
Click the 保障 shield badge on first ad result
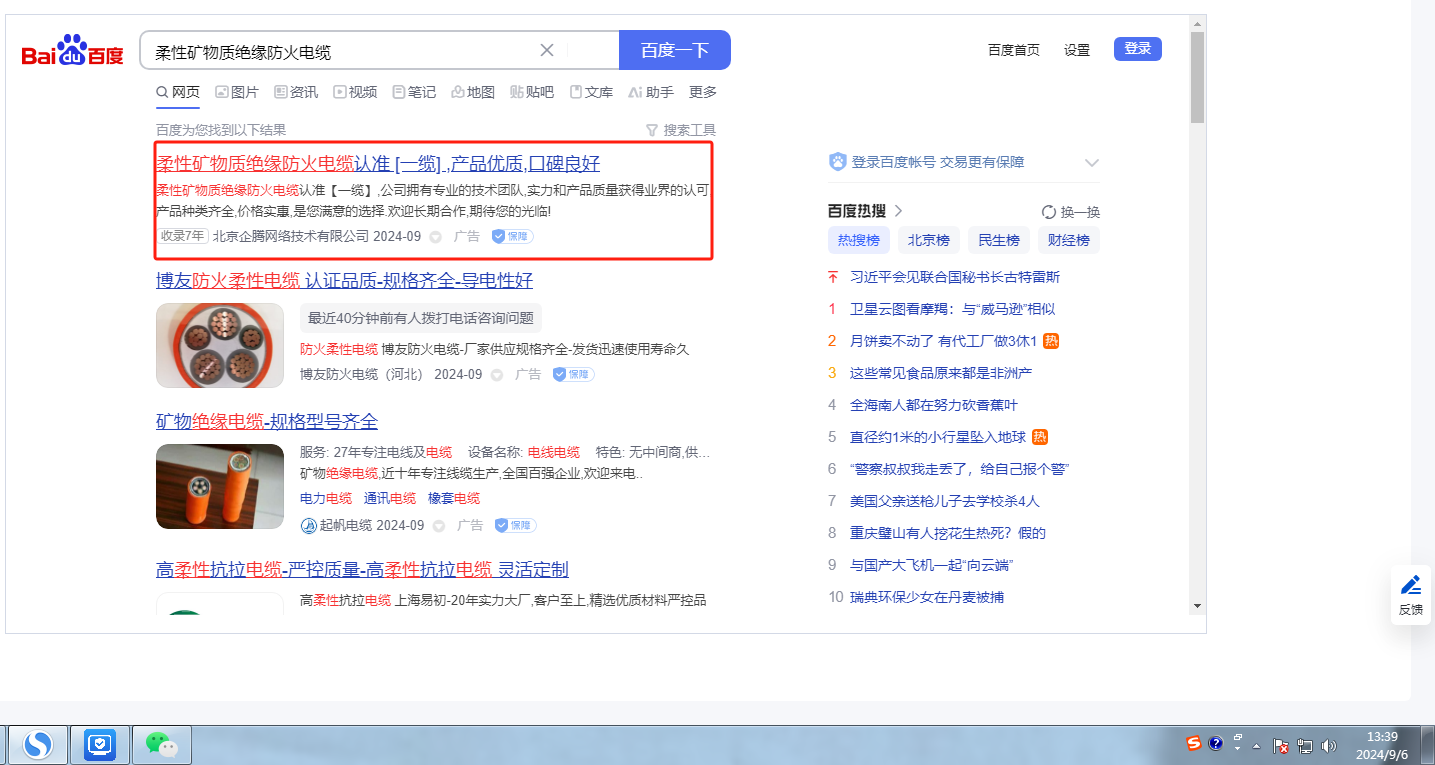[x=512, y=237]
